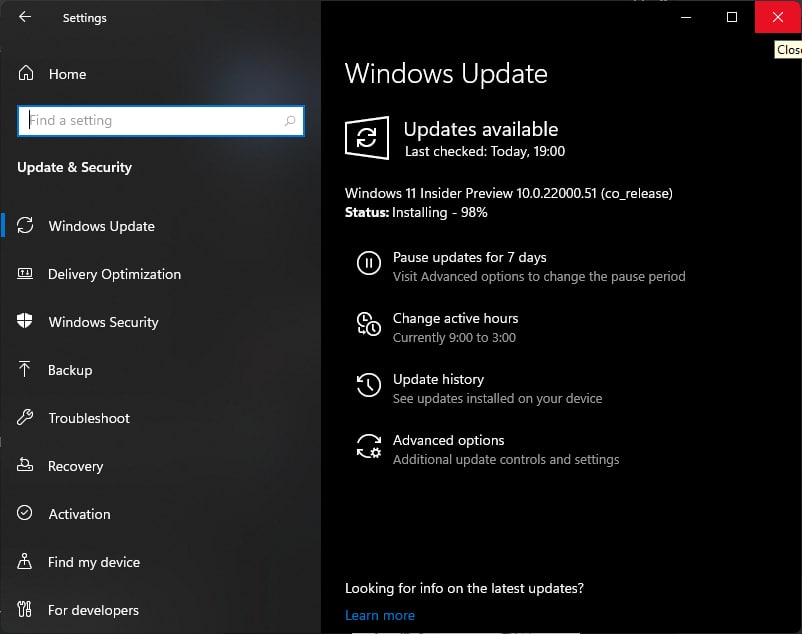The width and height of the screenshot is (802, 634).
Task: Open For developers settings
Action: 93,610
